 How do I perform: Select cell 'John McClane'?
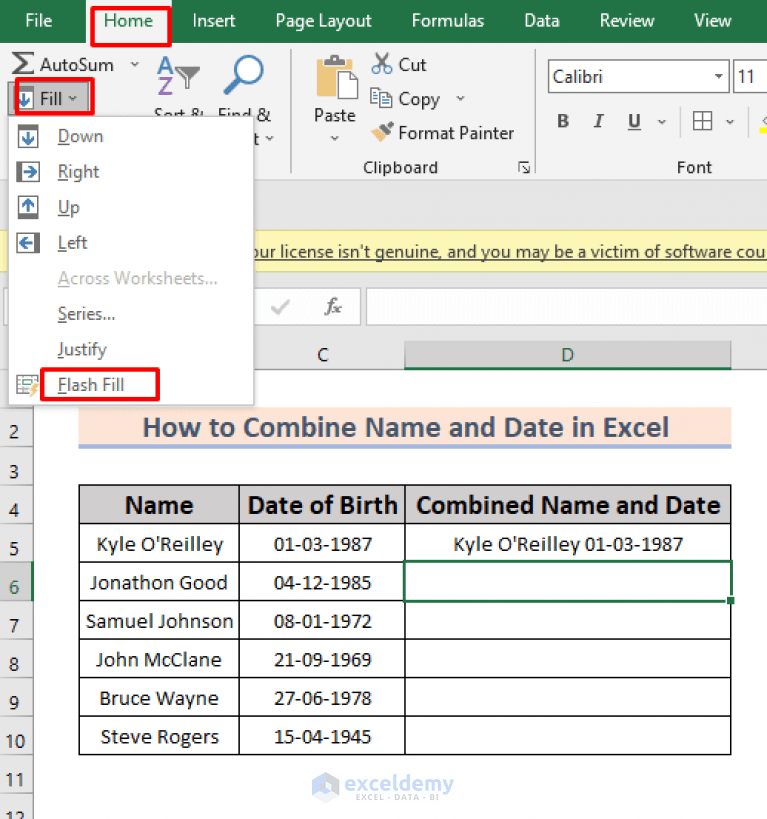[x=159, y=659]
